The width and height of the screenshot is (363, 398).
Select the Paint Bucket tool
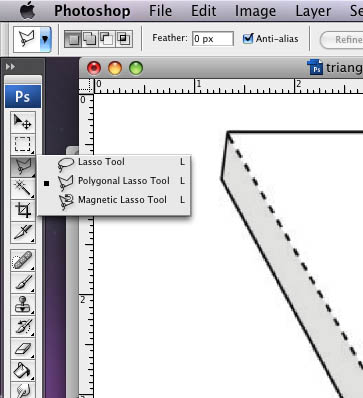[x=23, y=371]
